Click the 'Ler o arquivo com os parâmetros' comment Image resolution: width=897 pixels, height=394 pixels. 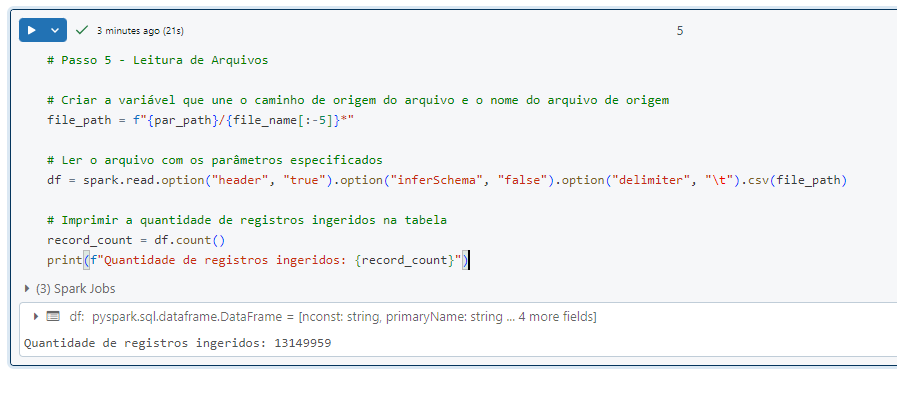click(x=215, y=160)
